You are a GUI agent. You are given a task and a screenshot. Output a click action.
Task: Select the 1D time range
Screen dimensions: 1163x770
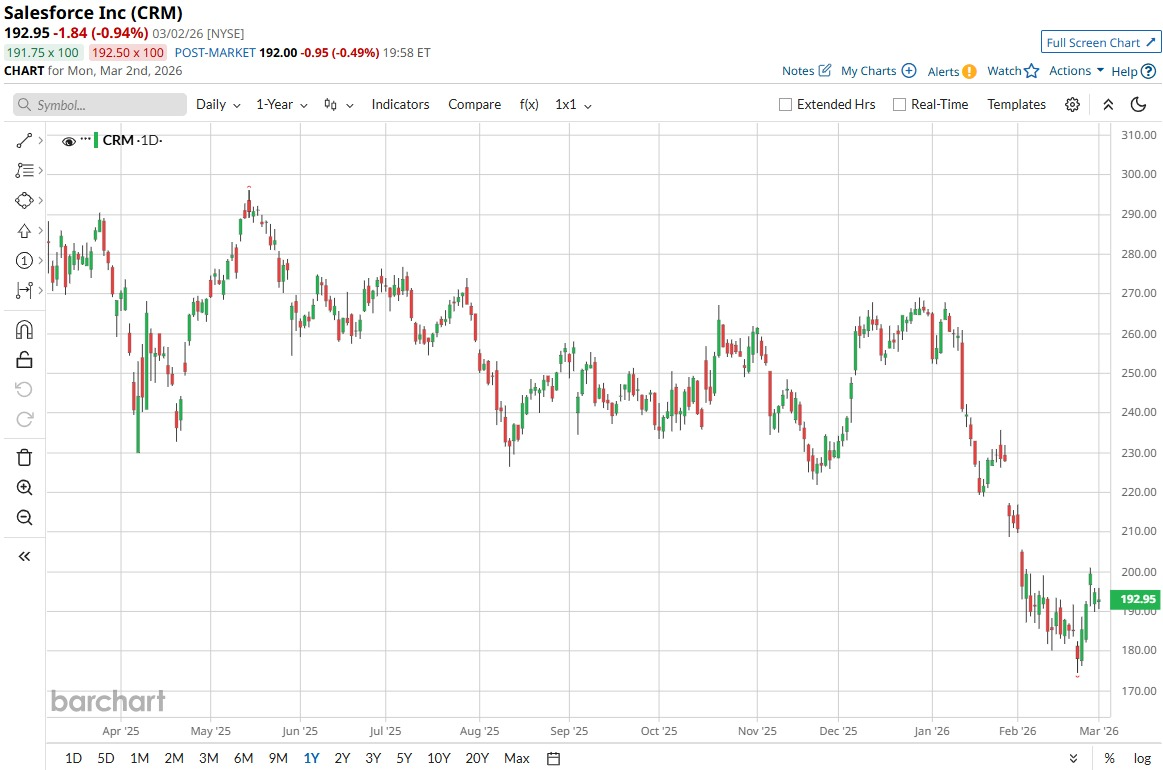point(73,758)
